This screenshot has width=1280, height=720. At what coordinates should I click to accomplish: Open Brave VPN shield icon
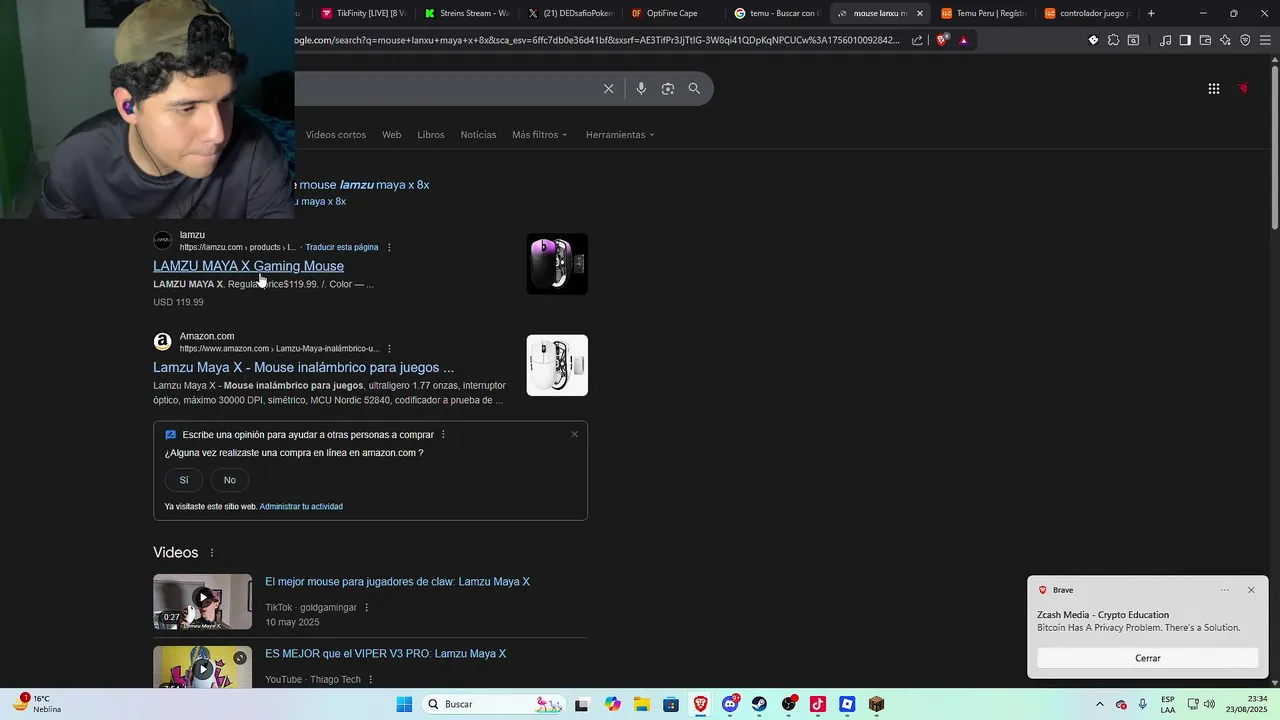click(x=1245, y=40)
